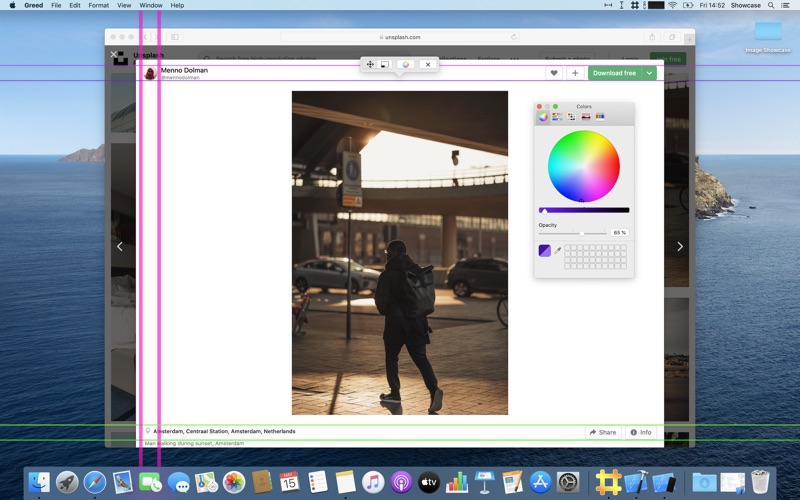Screen dimensions: 800x500
Task: Open the Greed app menu
Action: click(x=34, y=5)
